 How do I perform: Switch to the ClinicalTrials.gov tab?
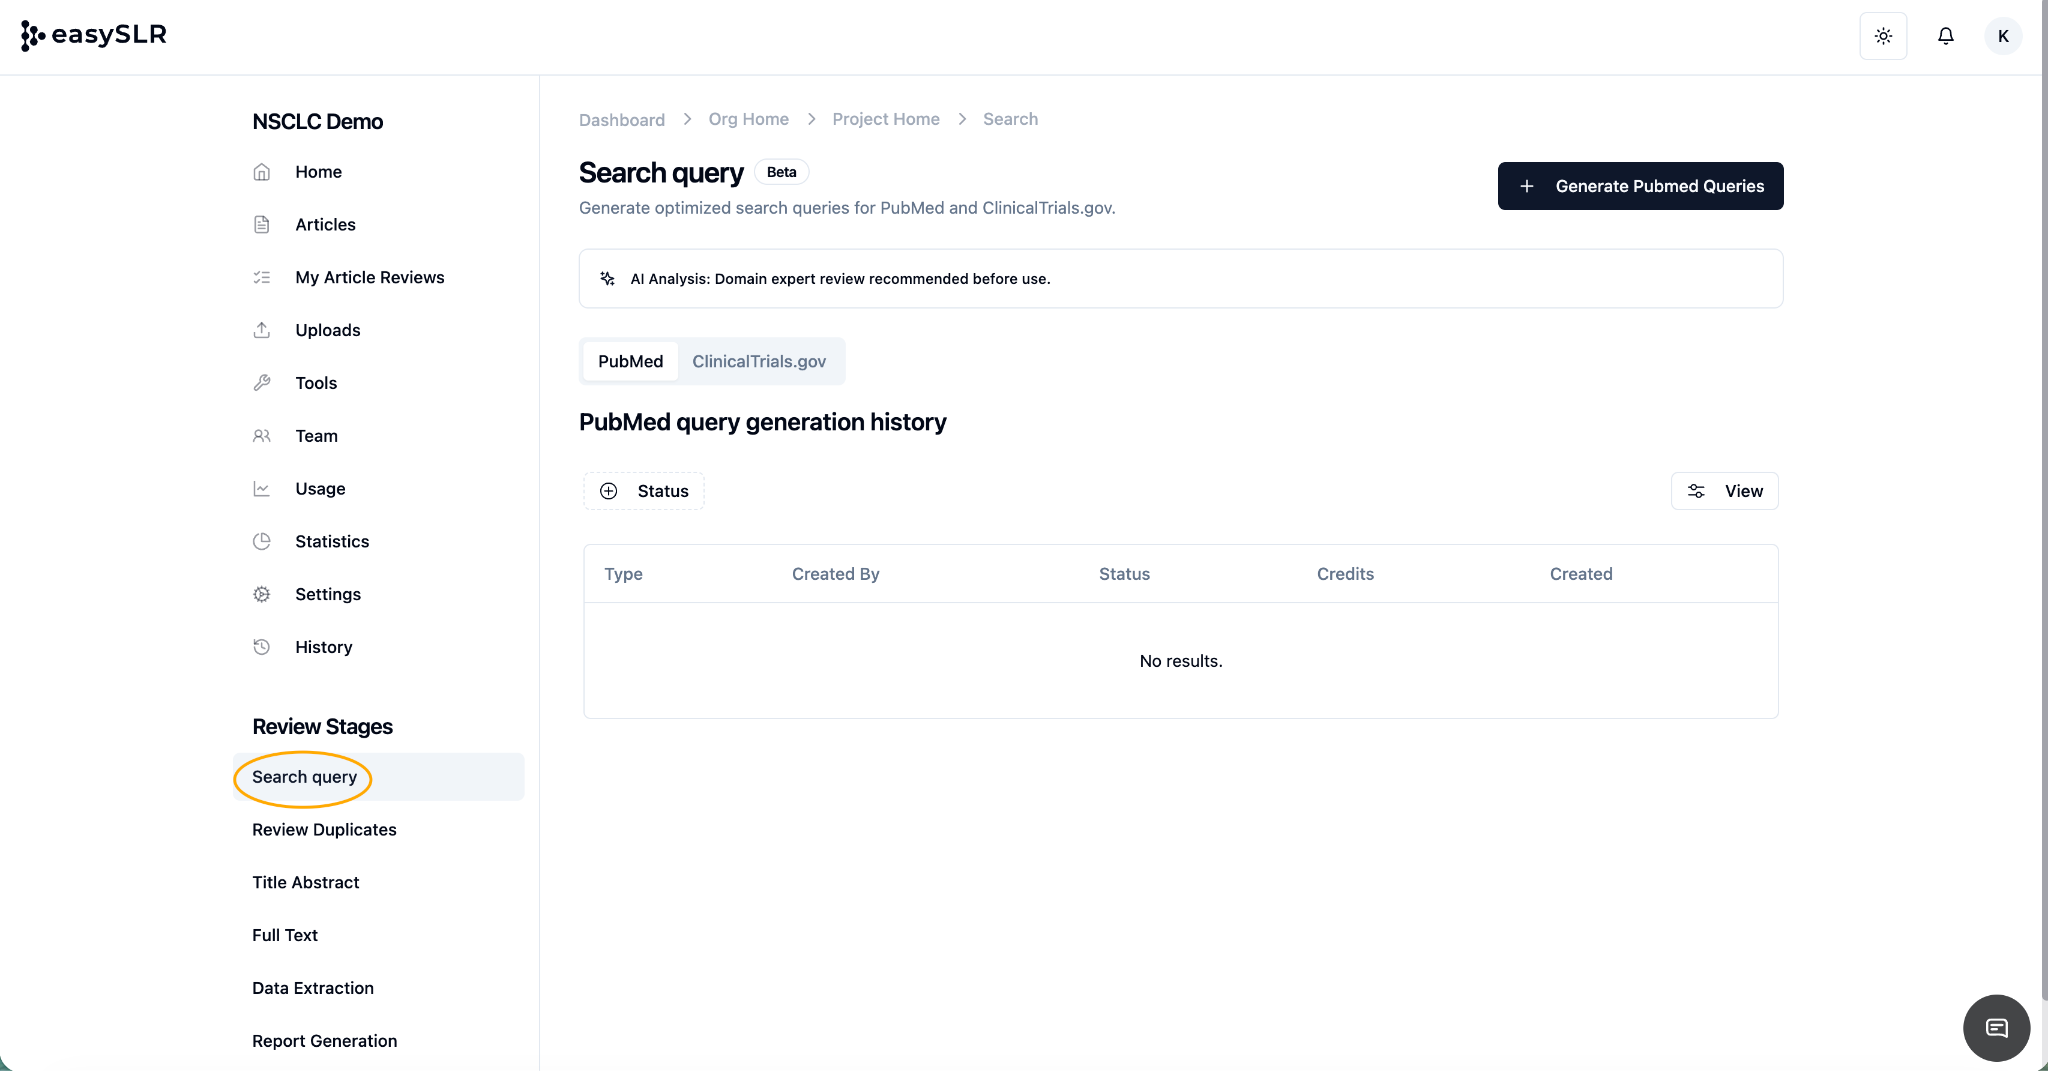tap(759, 361)
